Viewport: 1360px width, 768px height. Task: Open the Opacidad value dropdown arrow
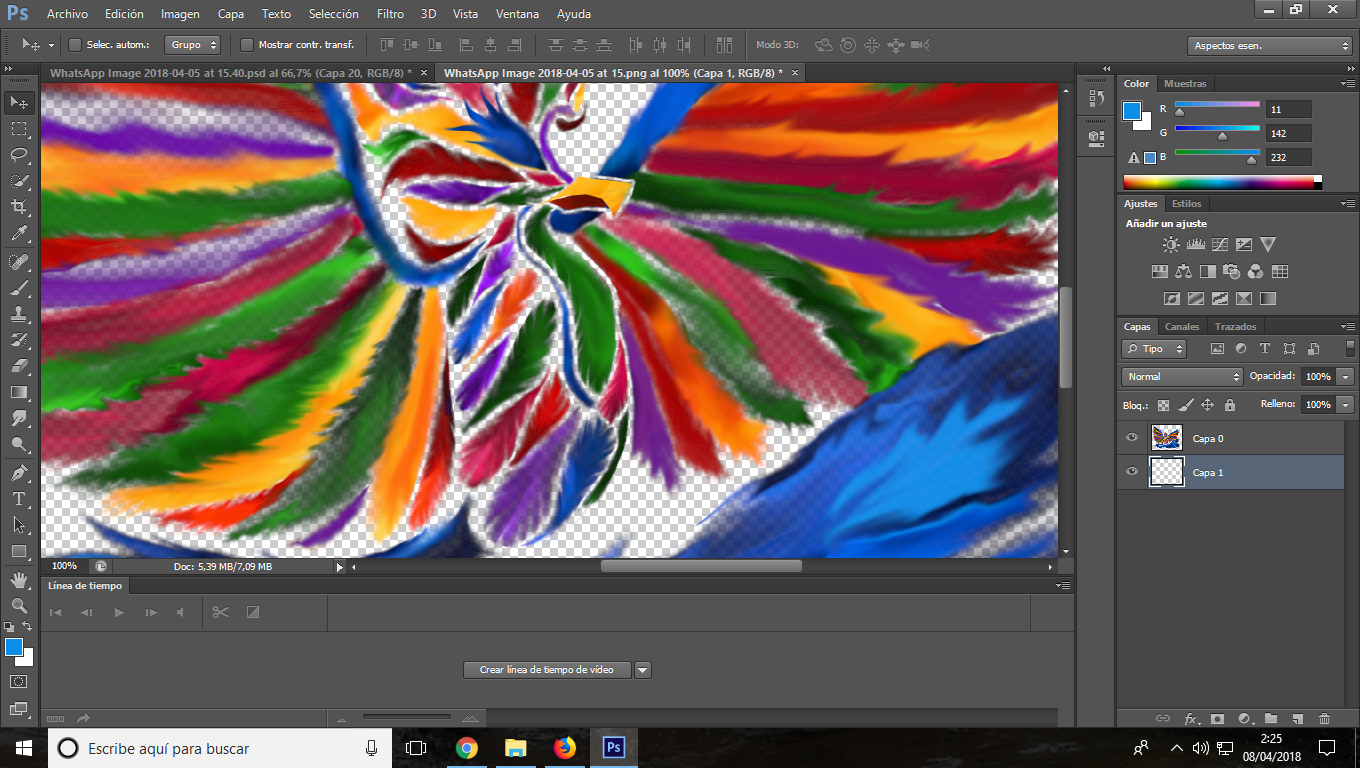click(x=1345, y=377)
